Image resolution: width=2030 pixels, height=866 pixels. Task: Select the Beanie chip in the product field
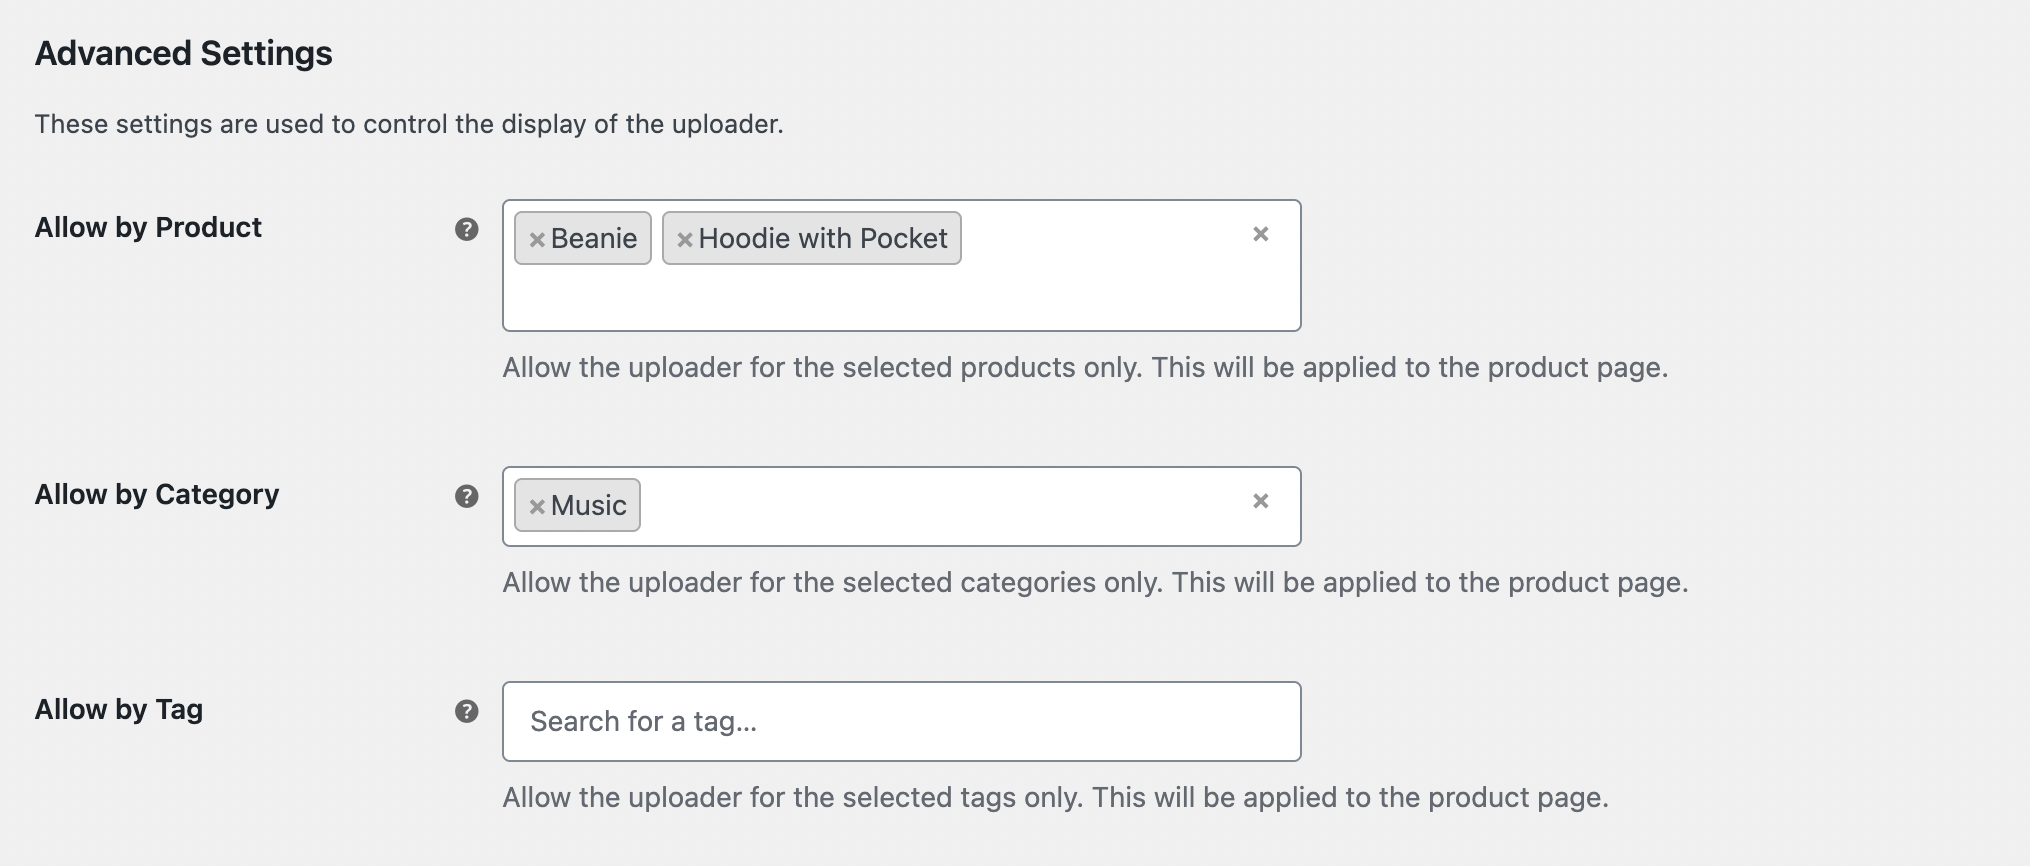pos(595,239)
